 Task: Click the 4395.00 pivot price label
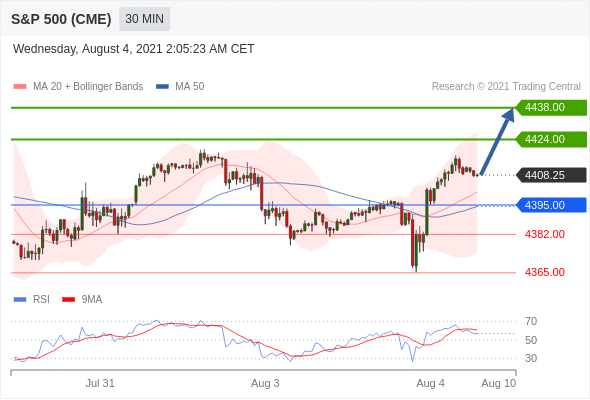(x=551, y=205)
